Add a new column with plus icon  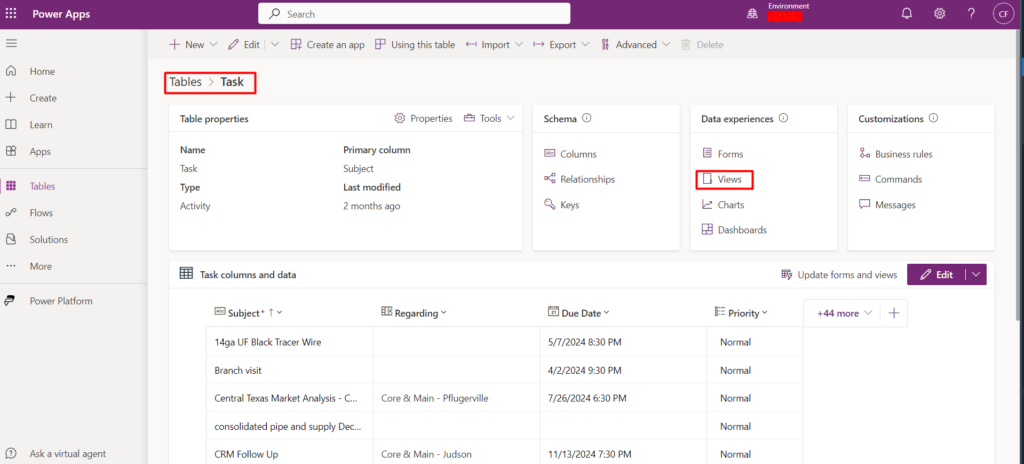click(894, 313)
